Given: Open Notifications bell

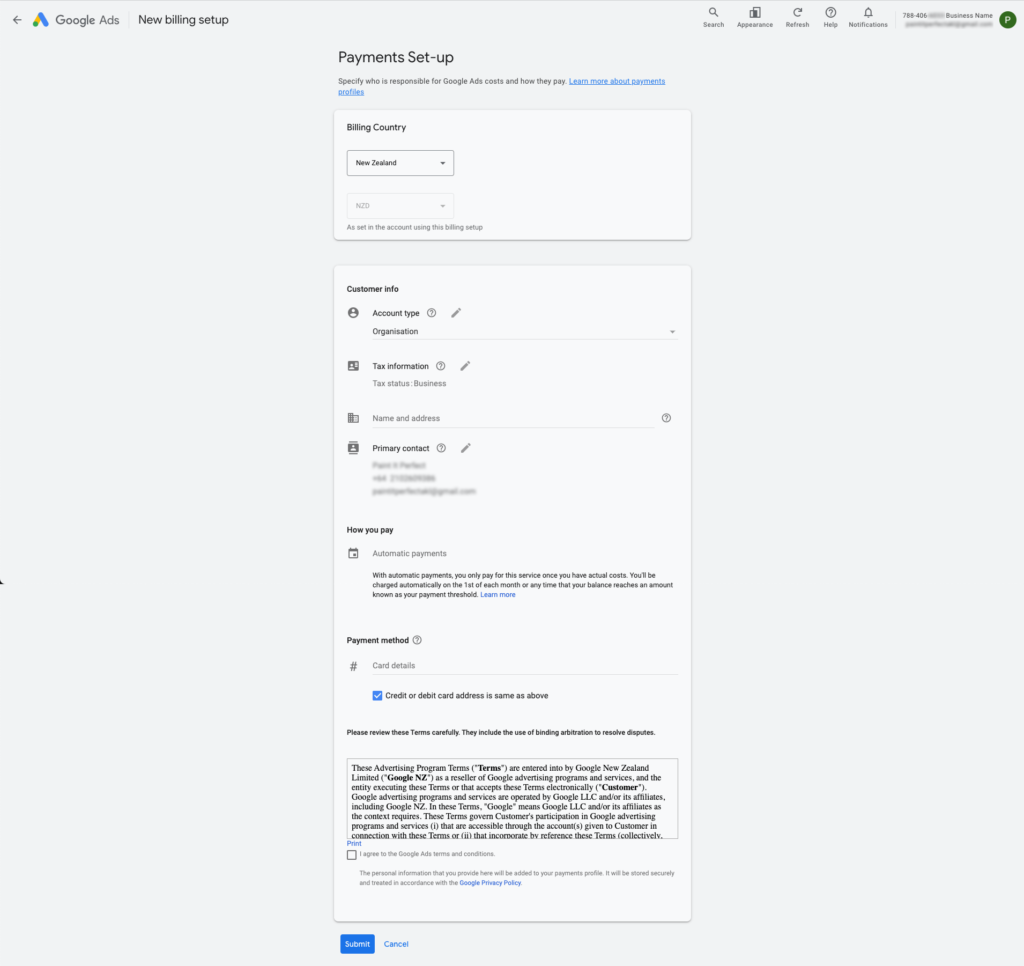Looking at the screenshot, I should click(868, 13).
